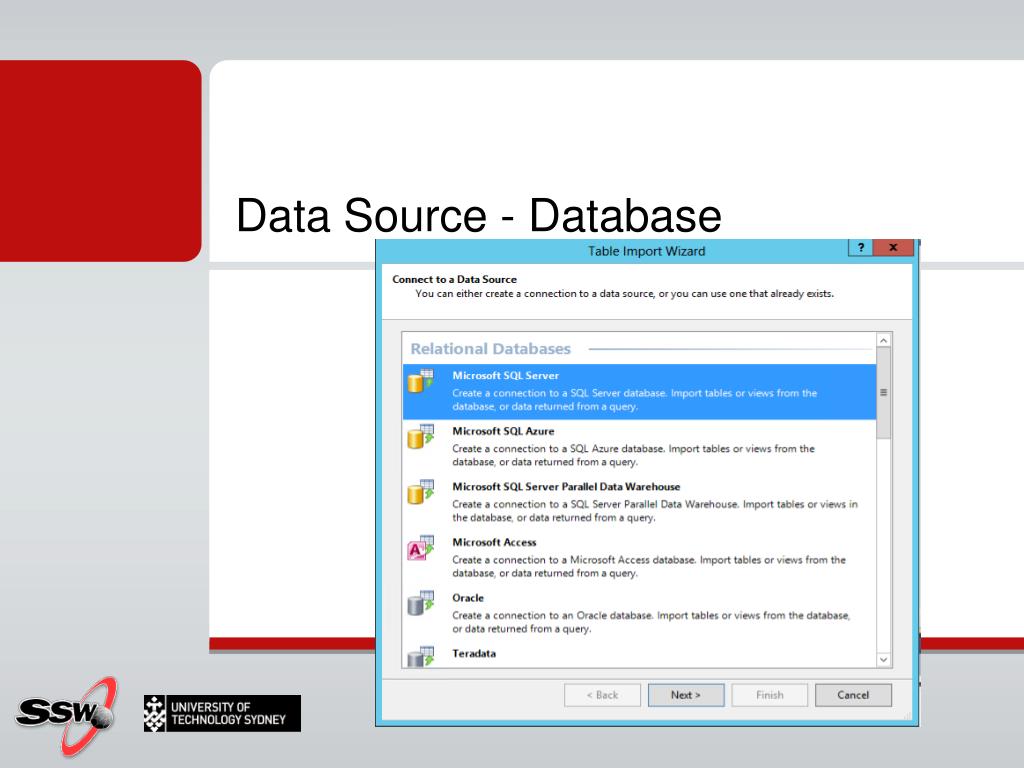Click the scroll down arrow of the list

point(884,660)
